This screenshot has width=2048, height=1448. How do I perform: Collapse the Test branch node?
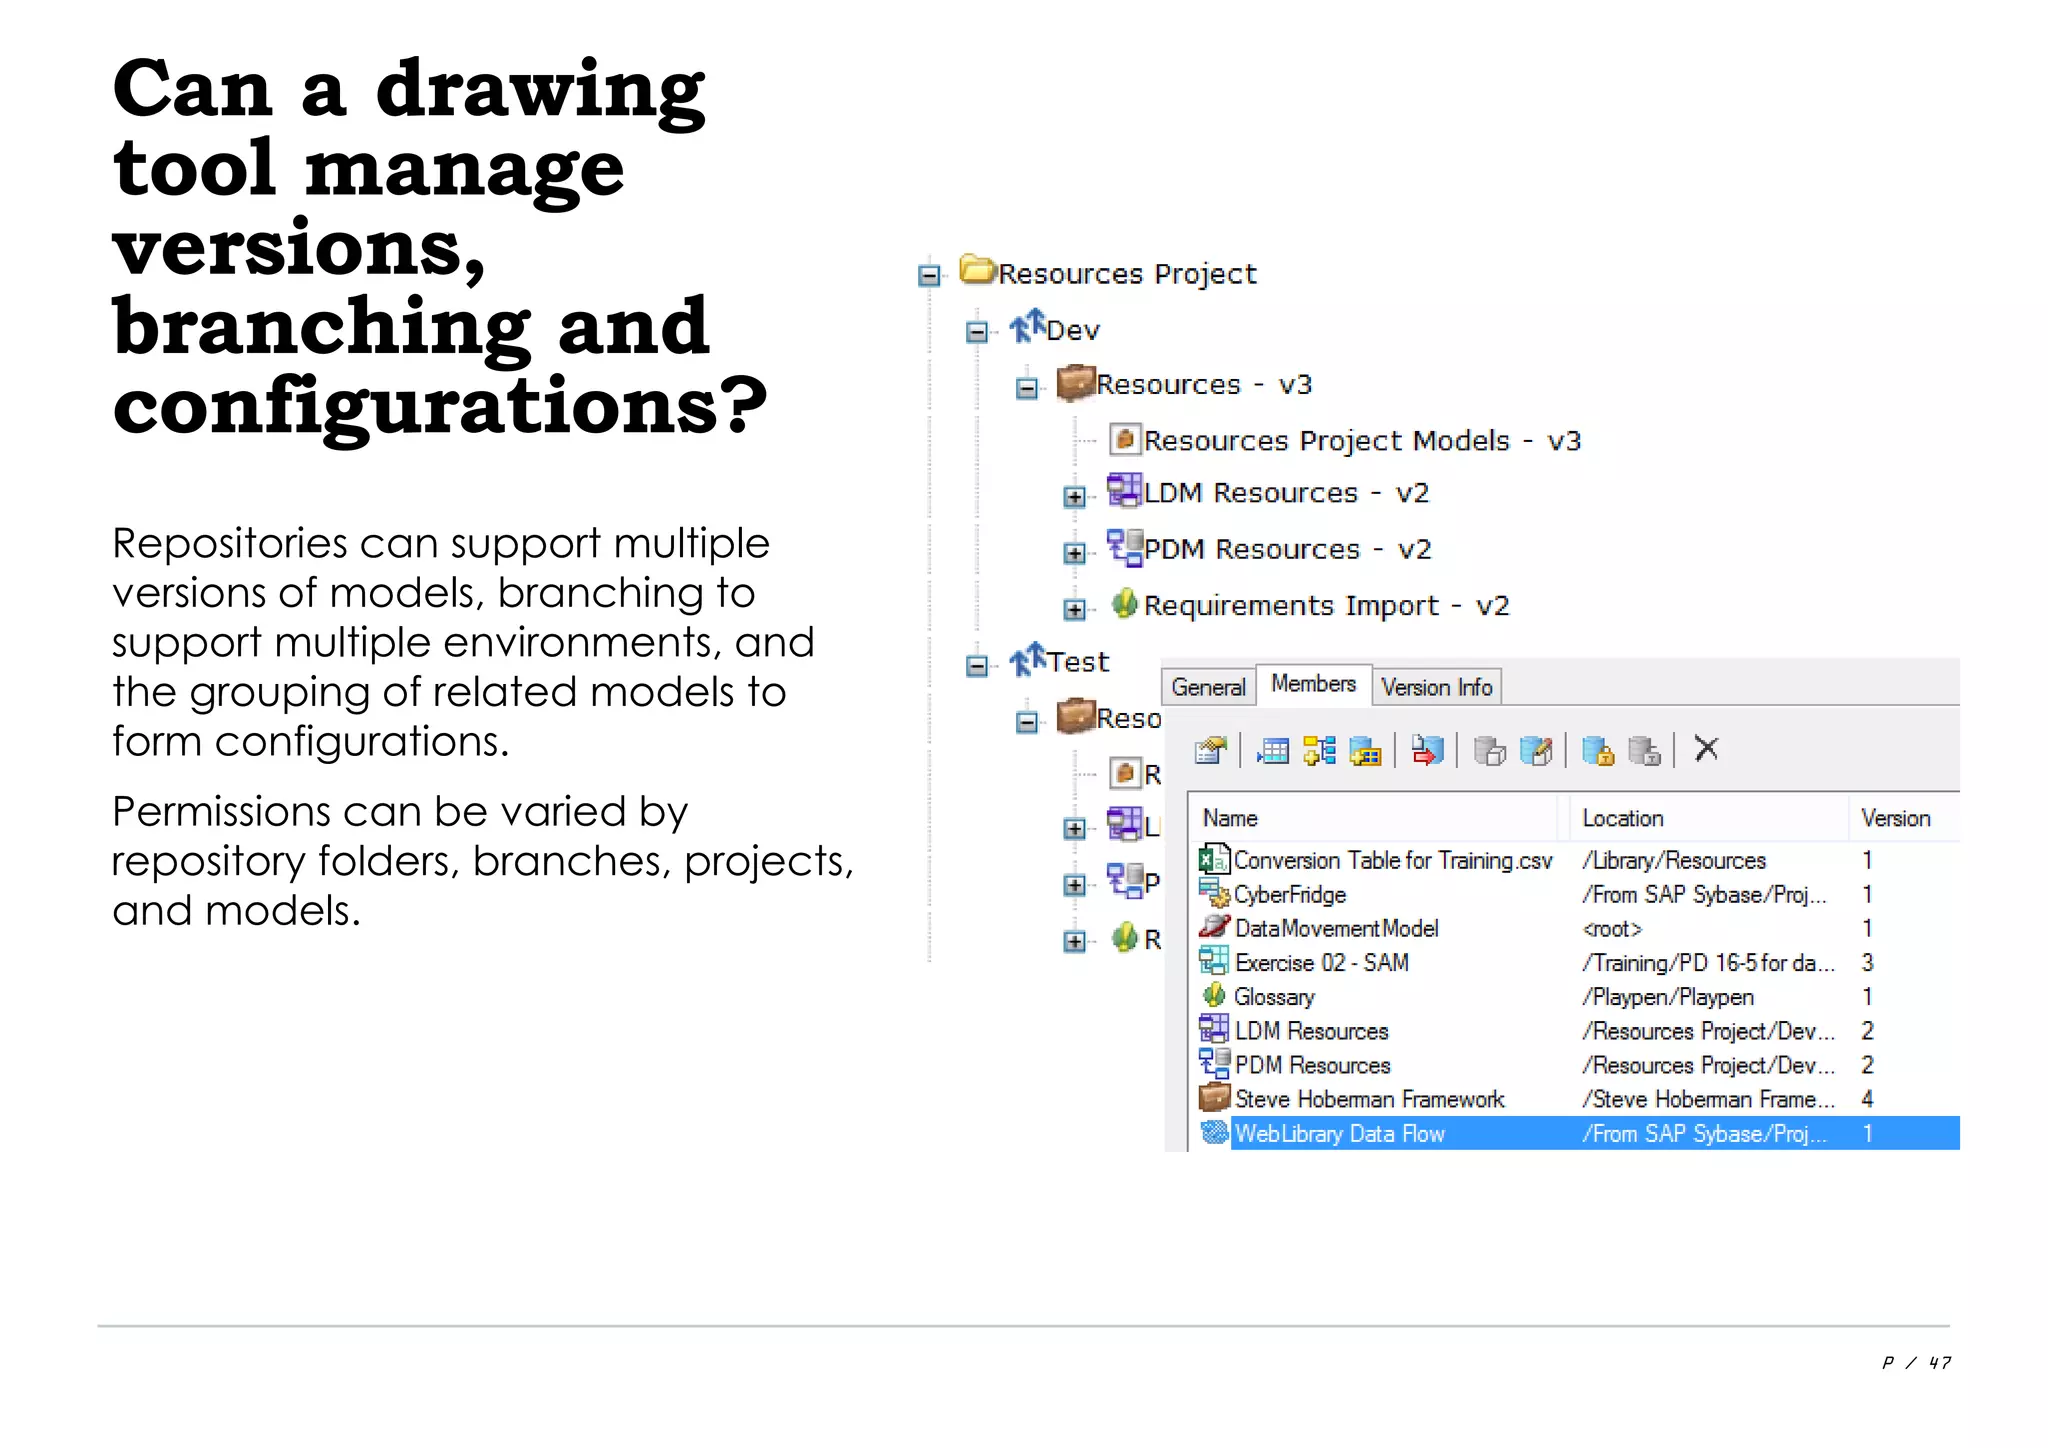(x=977, y=666)
